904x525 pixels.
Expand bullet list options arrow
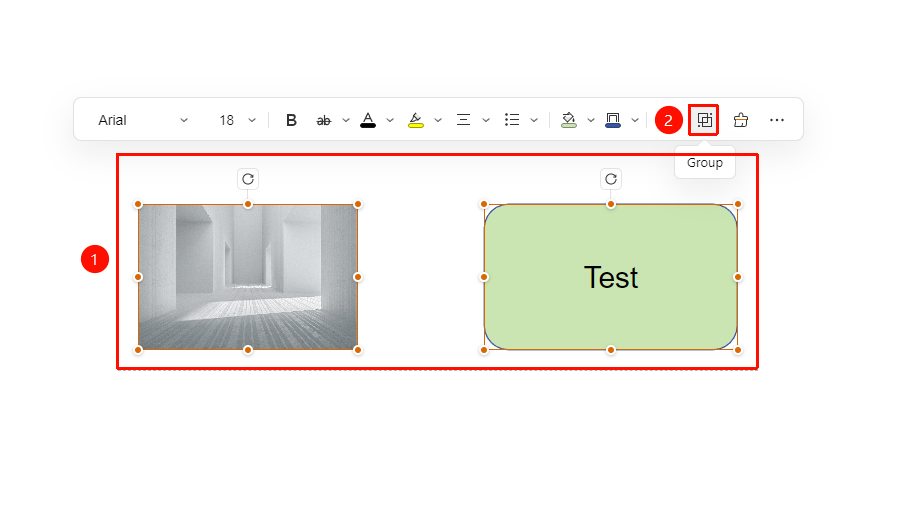coord(534,120)
